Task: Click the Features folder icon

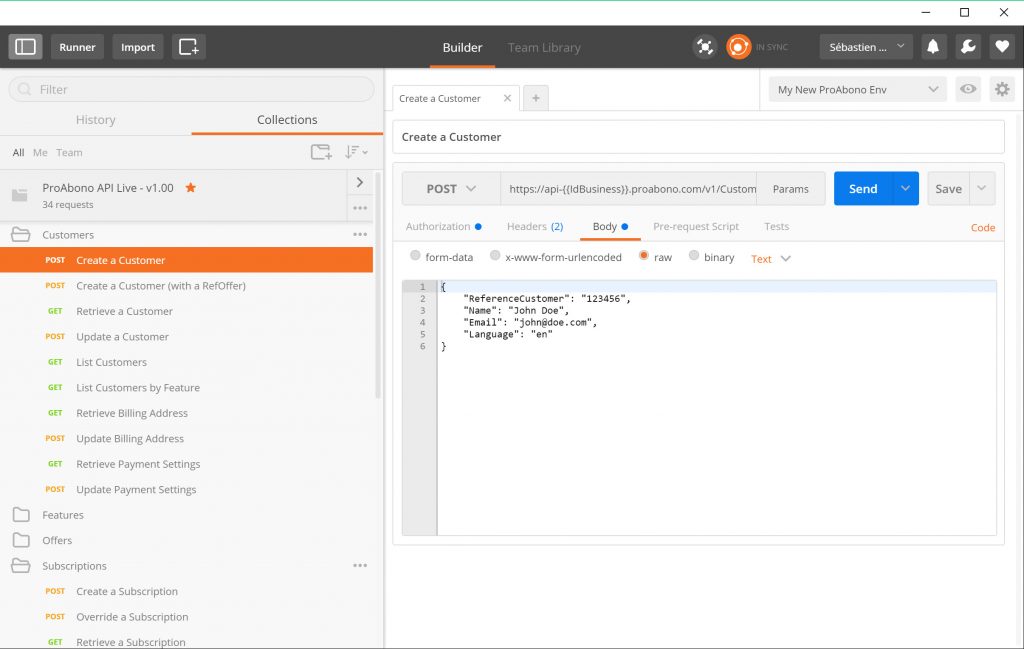Action: click(x=21, y=514)
